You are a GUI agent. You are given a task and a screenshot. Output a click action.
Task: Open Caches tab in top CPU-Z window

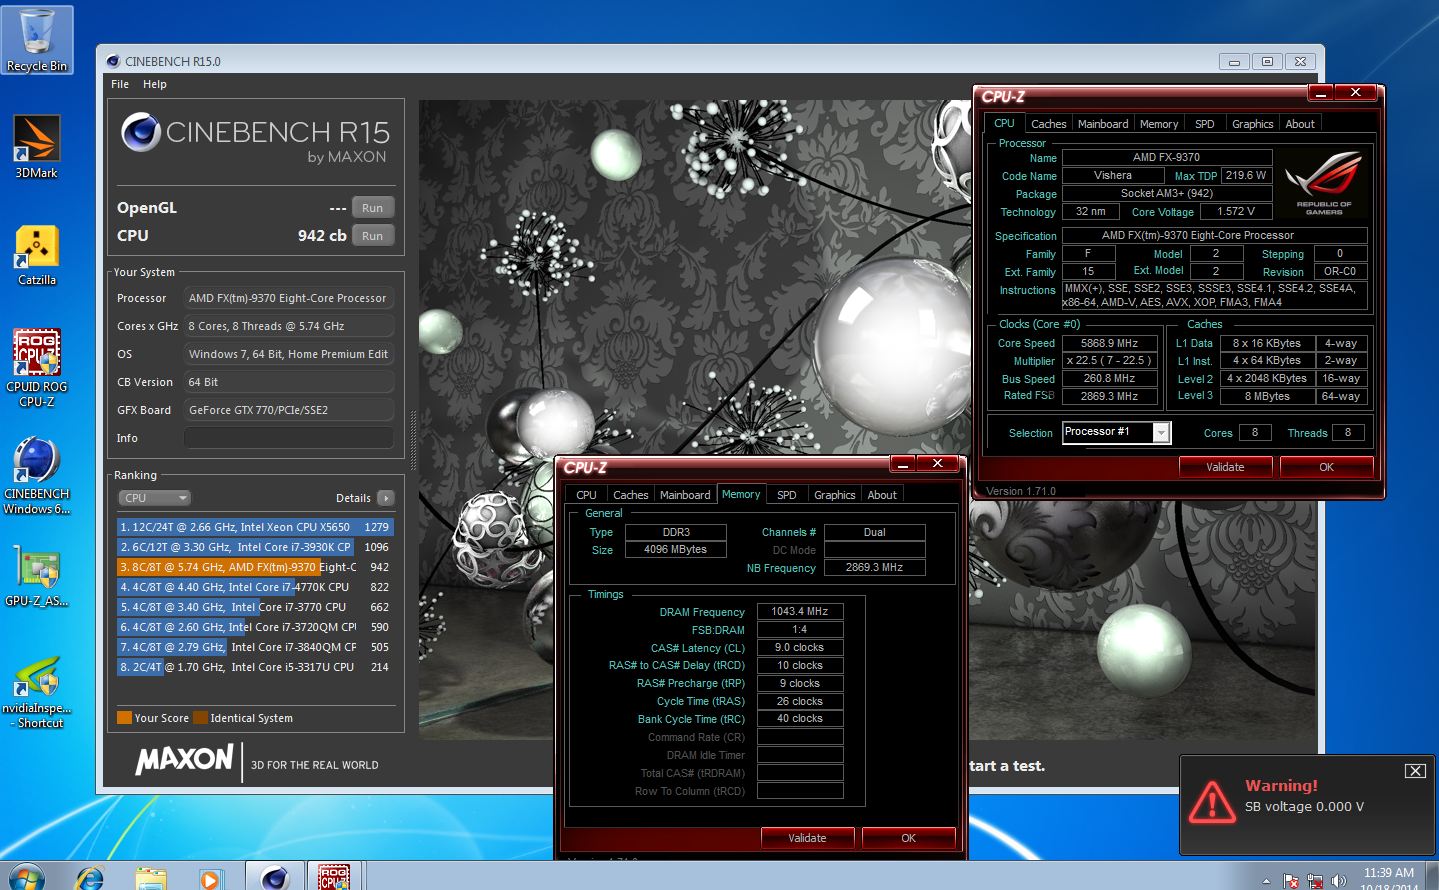pyautogui.click(x=1048, y=124)
